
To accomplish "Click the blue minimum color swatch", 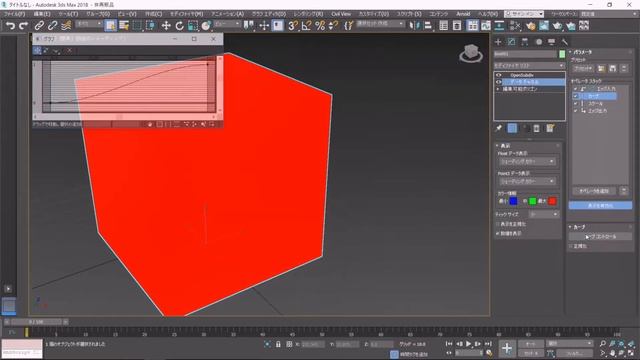I will coord(513,201).
